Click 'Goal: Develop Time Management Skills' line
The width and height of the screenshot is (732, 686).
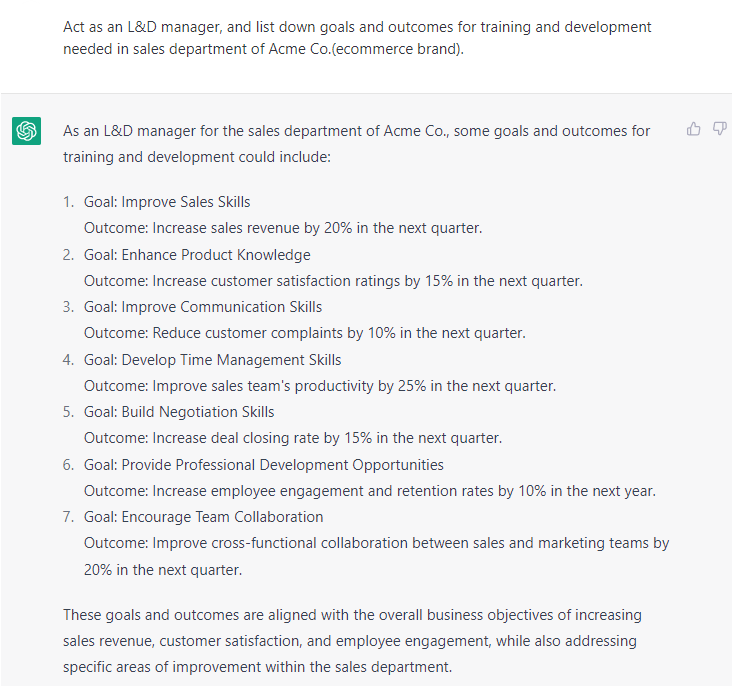[x=212, y=360]
